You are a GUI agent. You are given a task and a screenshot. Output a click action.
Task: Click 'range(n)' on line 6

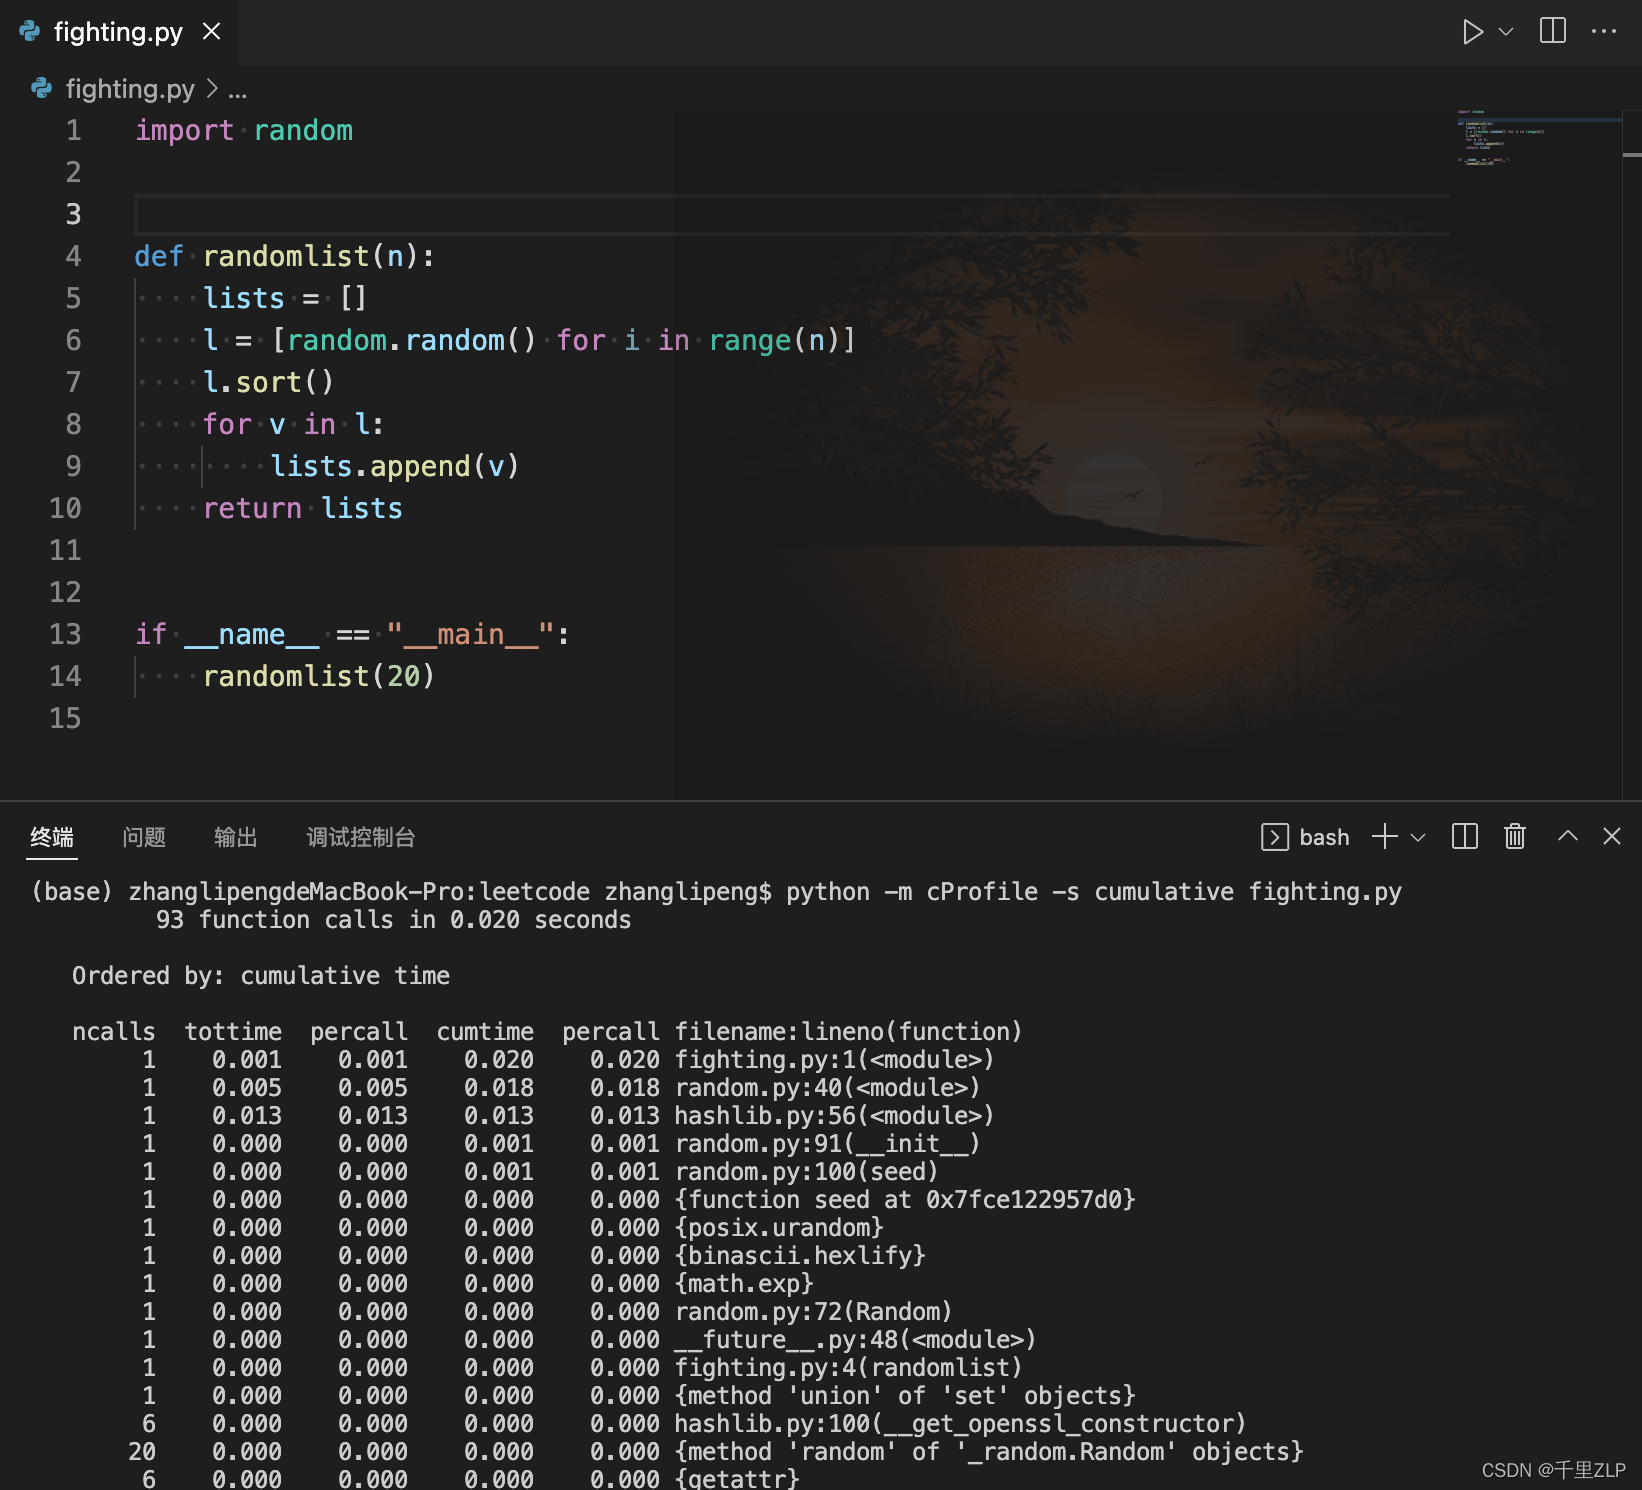tap(775, 340)
